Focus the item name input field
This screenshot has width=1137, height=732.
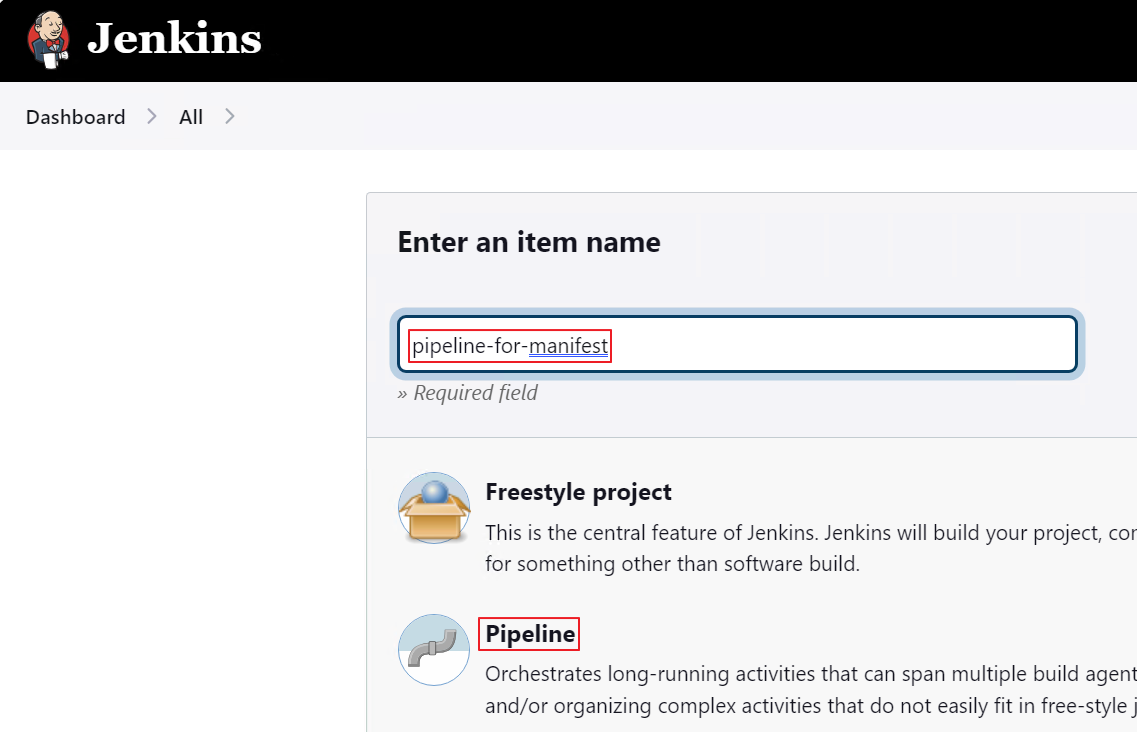point(737,345)
